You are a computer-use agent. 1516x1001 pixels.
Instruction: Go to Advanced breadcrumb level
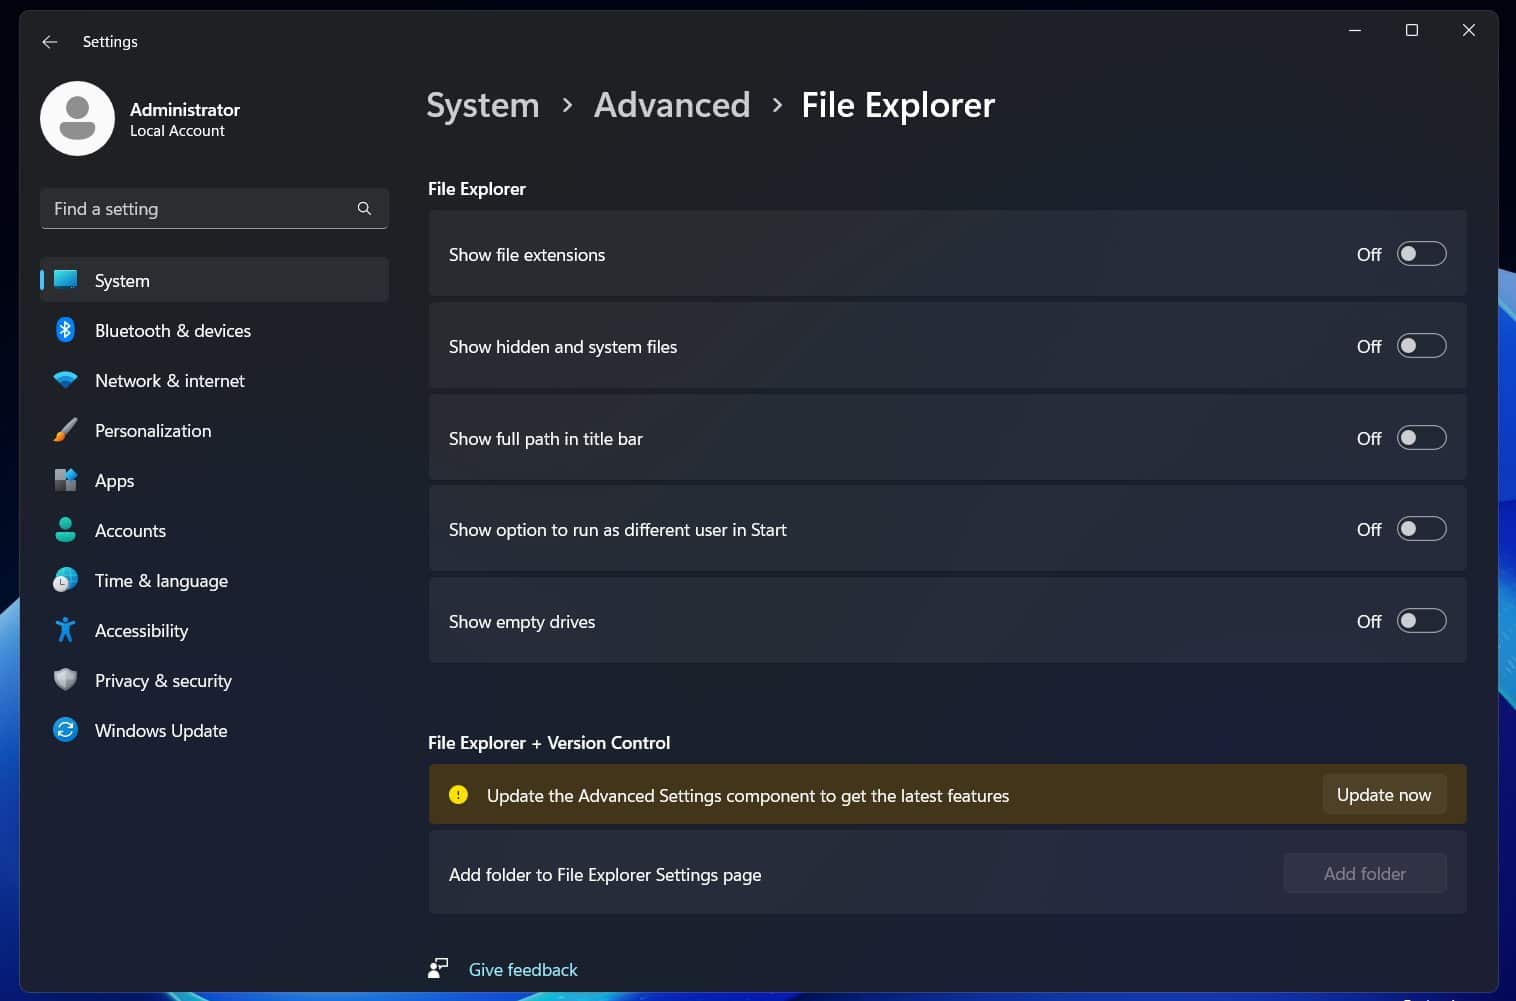(671, 105)
